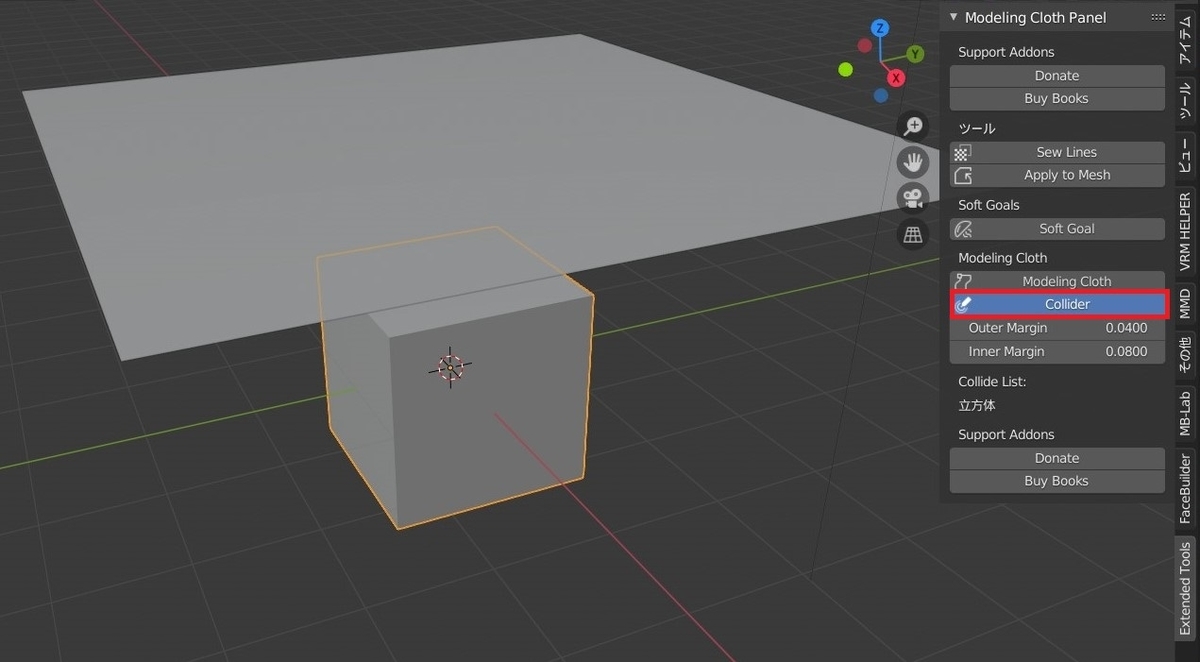Click the Y axis gizmo circle

tap(915, 54)
